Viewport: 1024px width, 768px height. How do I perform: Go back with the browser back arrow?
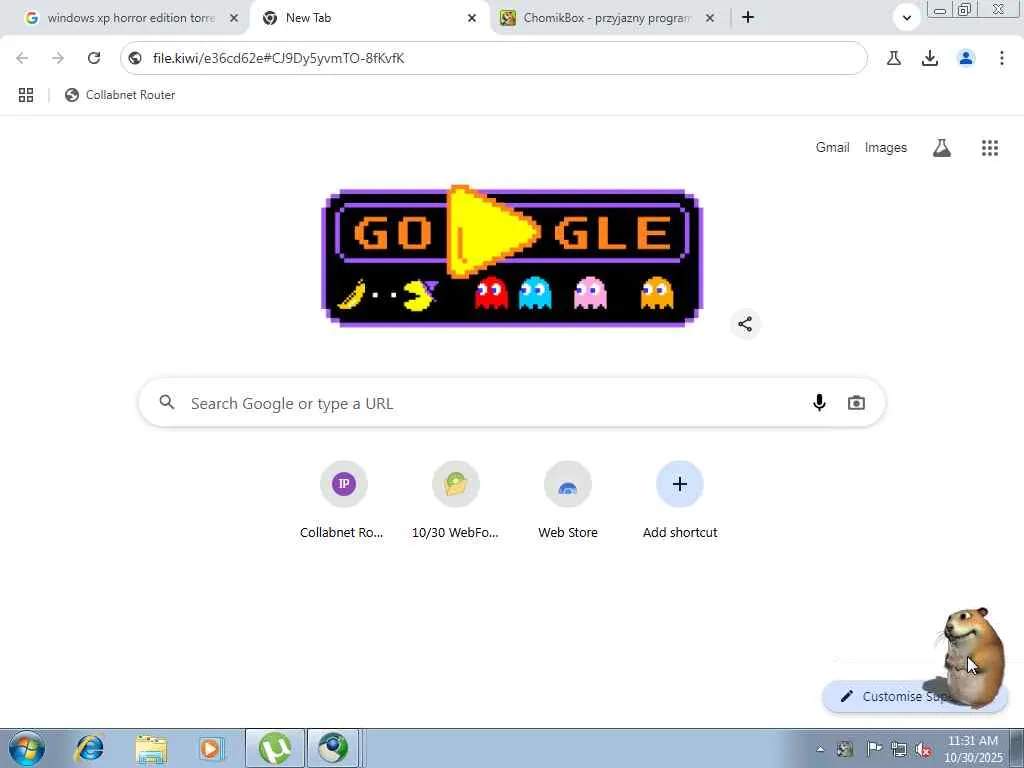point(22,58)
